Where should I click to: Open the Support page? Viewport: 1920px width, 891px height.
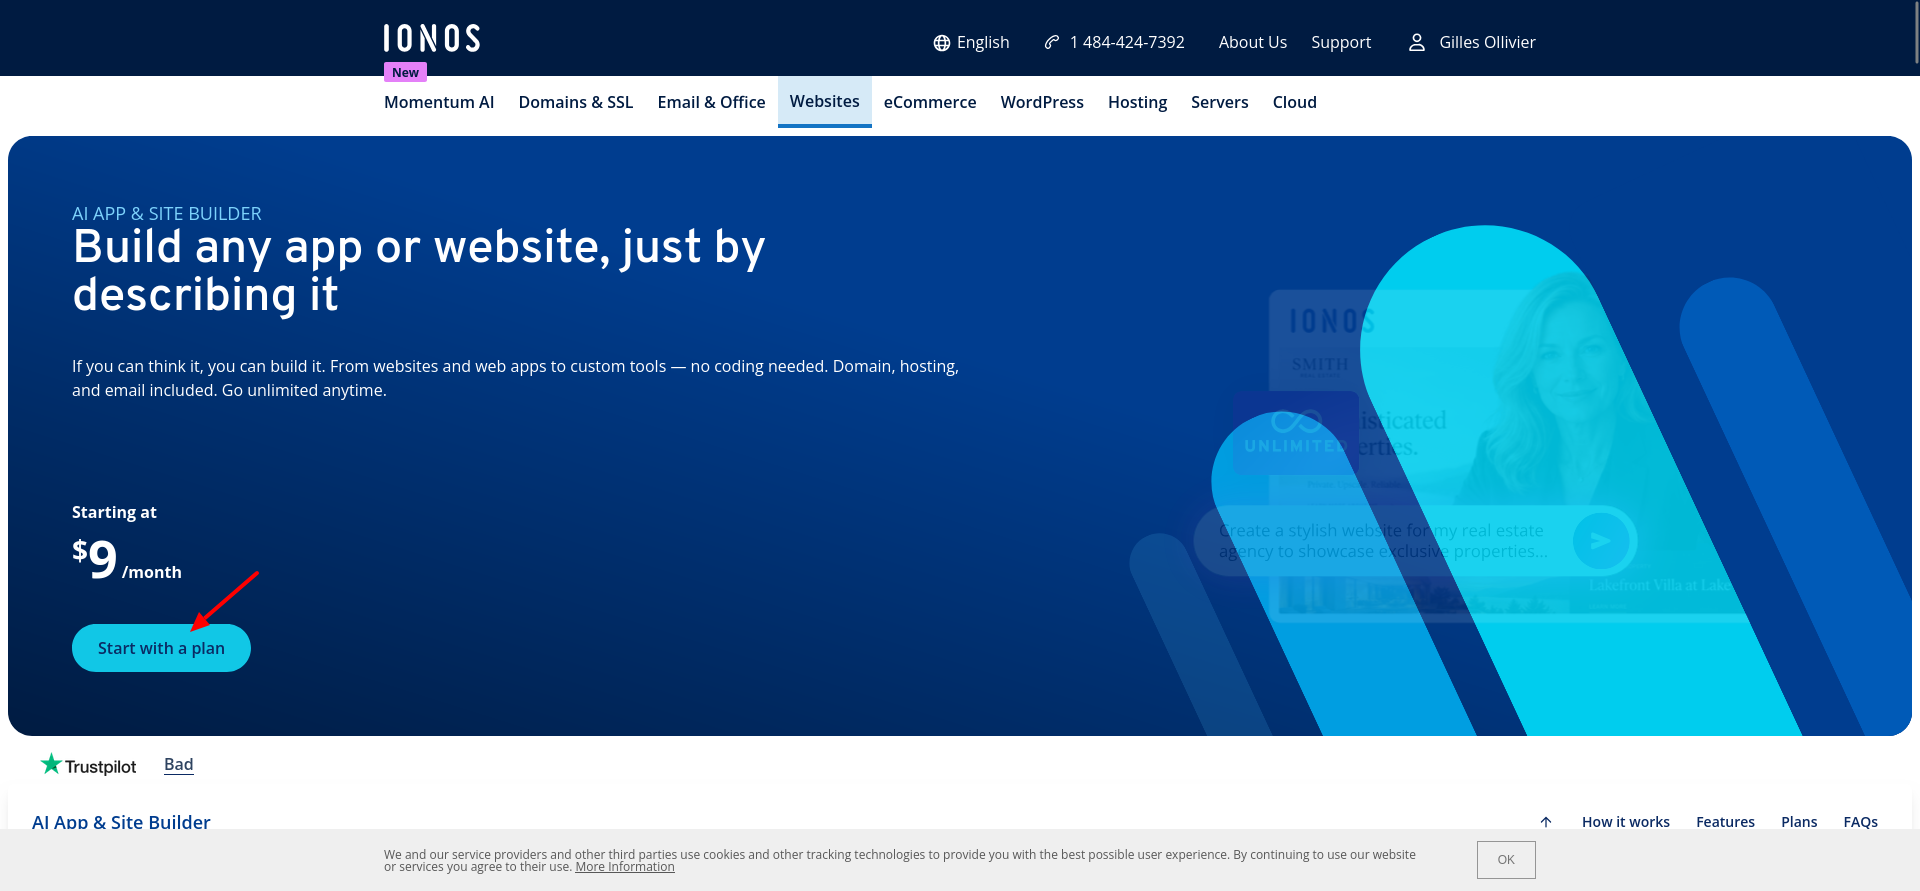click(x=1341, y=42)
